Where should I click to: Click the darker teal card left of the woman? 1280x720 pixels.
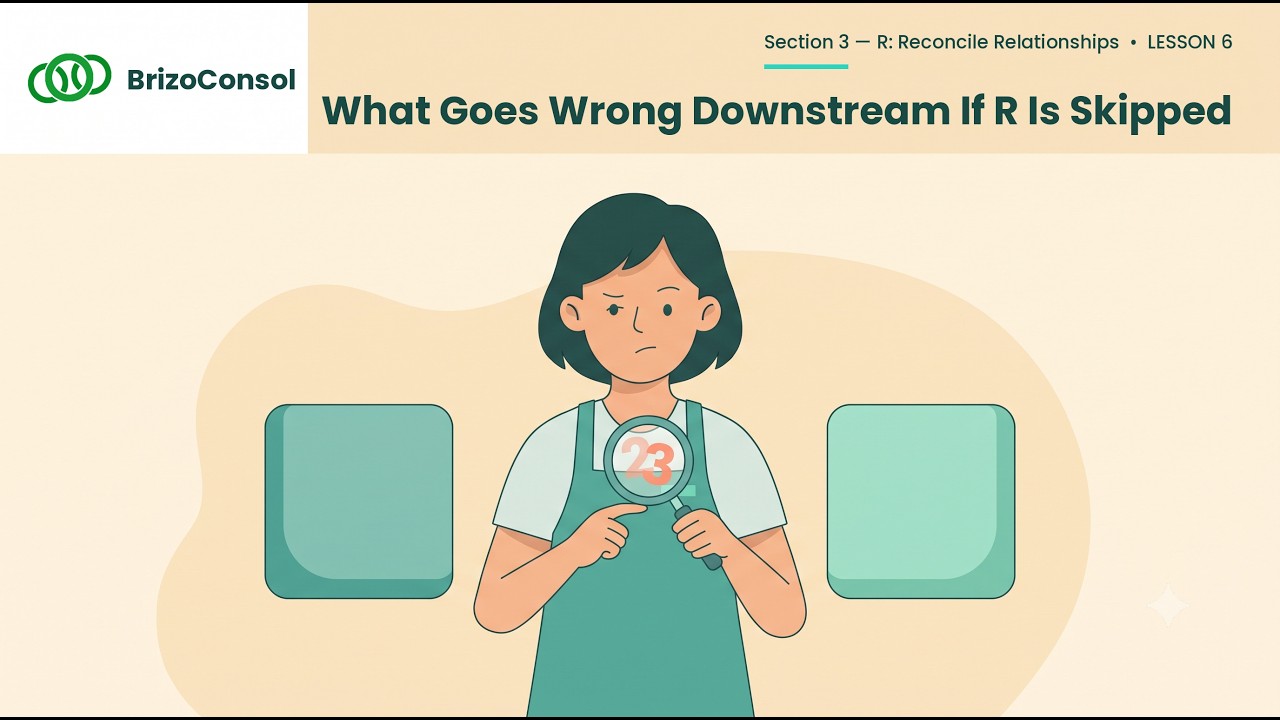[x=359, y=501]
